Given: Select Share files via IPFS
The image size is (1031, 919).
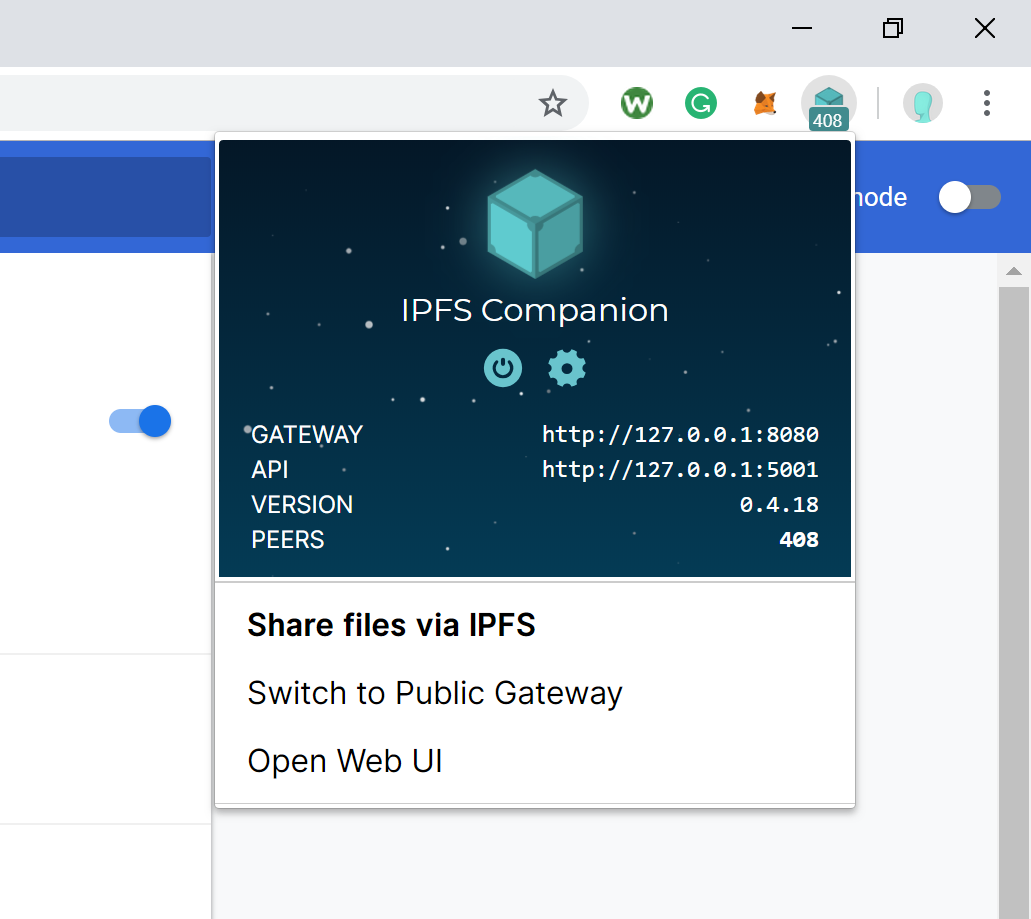Looking at the screenshot, I should pos(391,624).
